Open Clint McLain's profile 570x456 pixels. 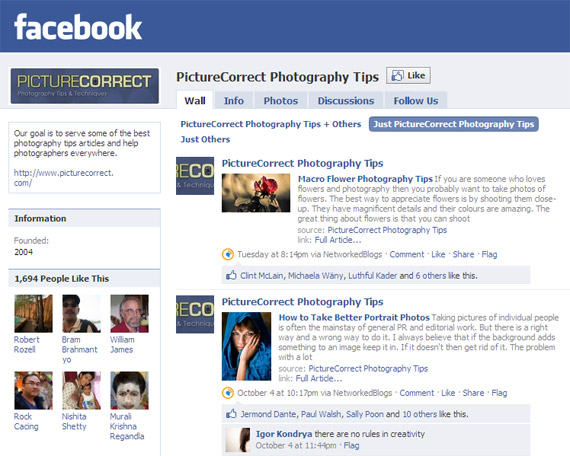pyautogui.click(x=261, y=276)
